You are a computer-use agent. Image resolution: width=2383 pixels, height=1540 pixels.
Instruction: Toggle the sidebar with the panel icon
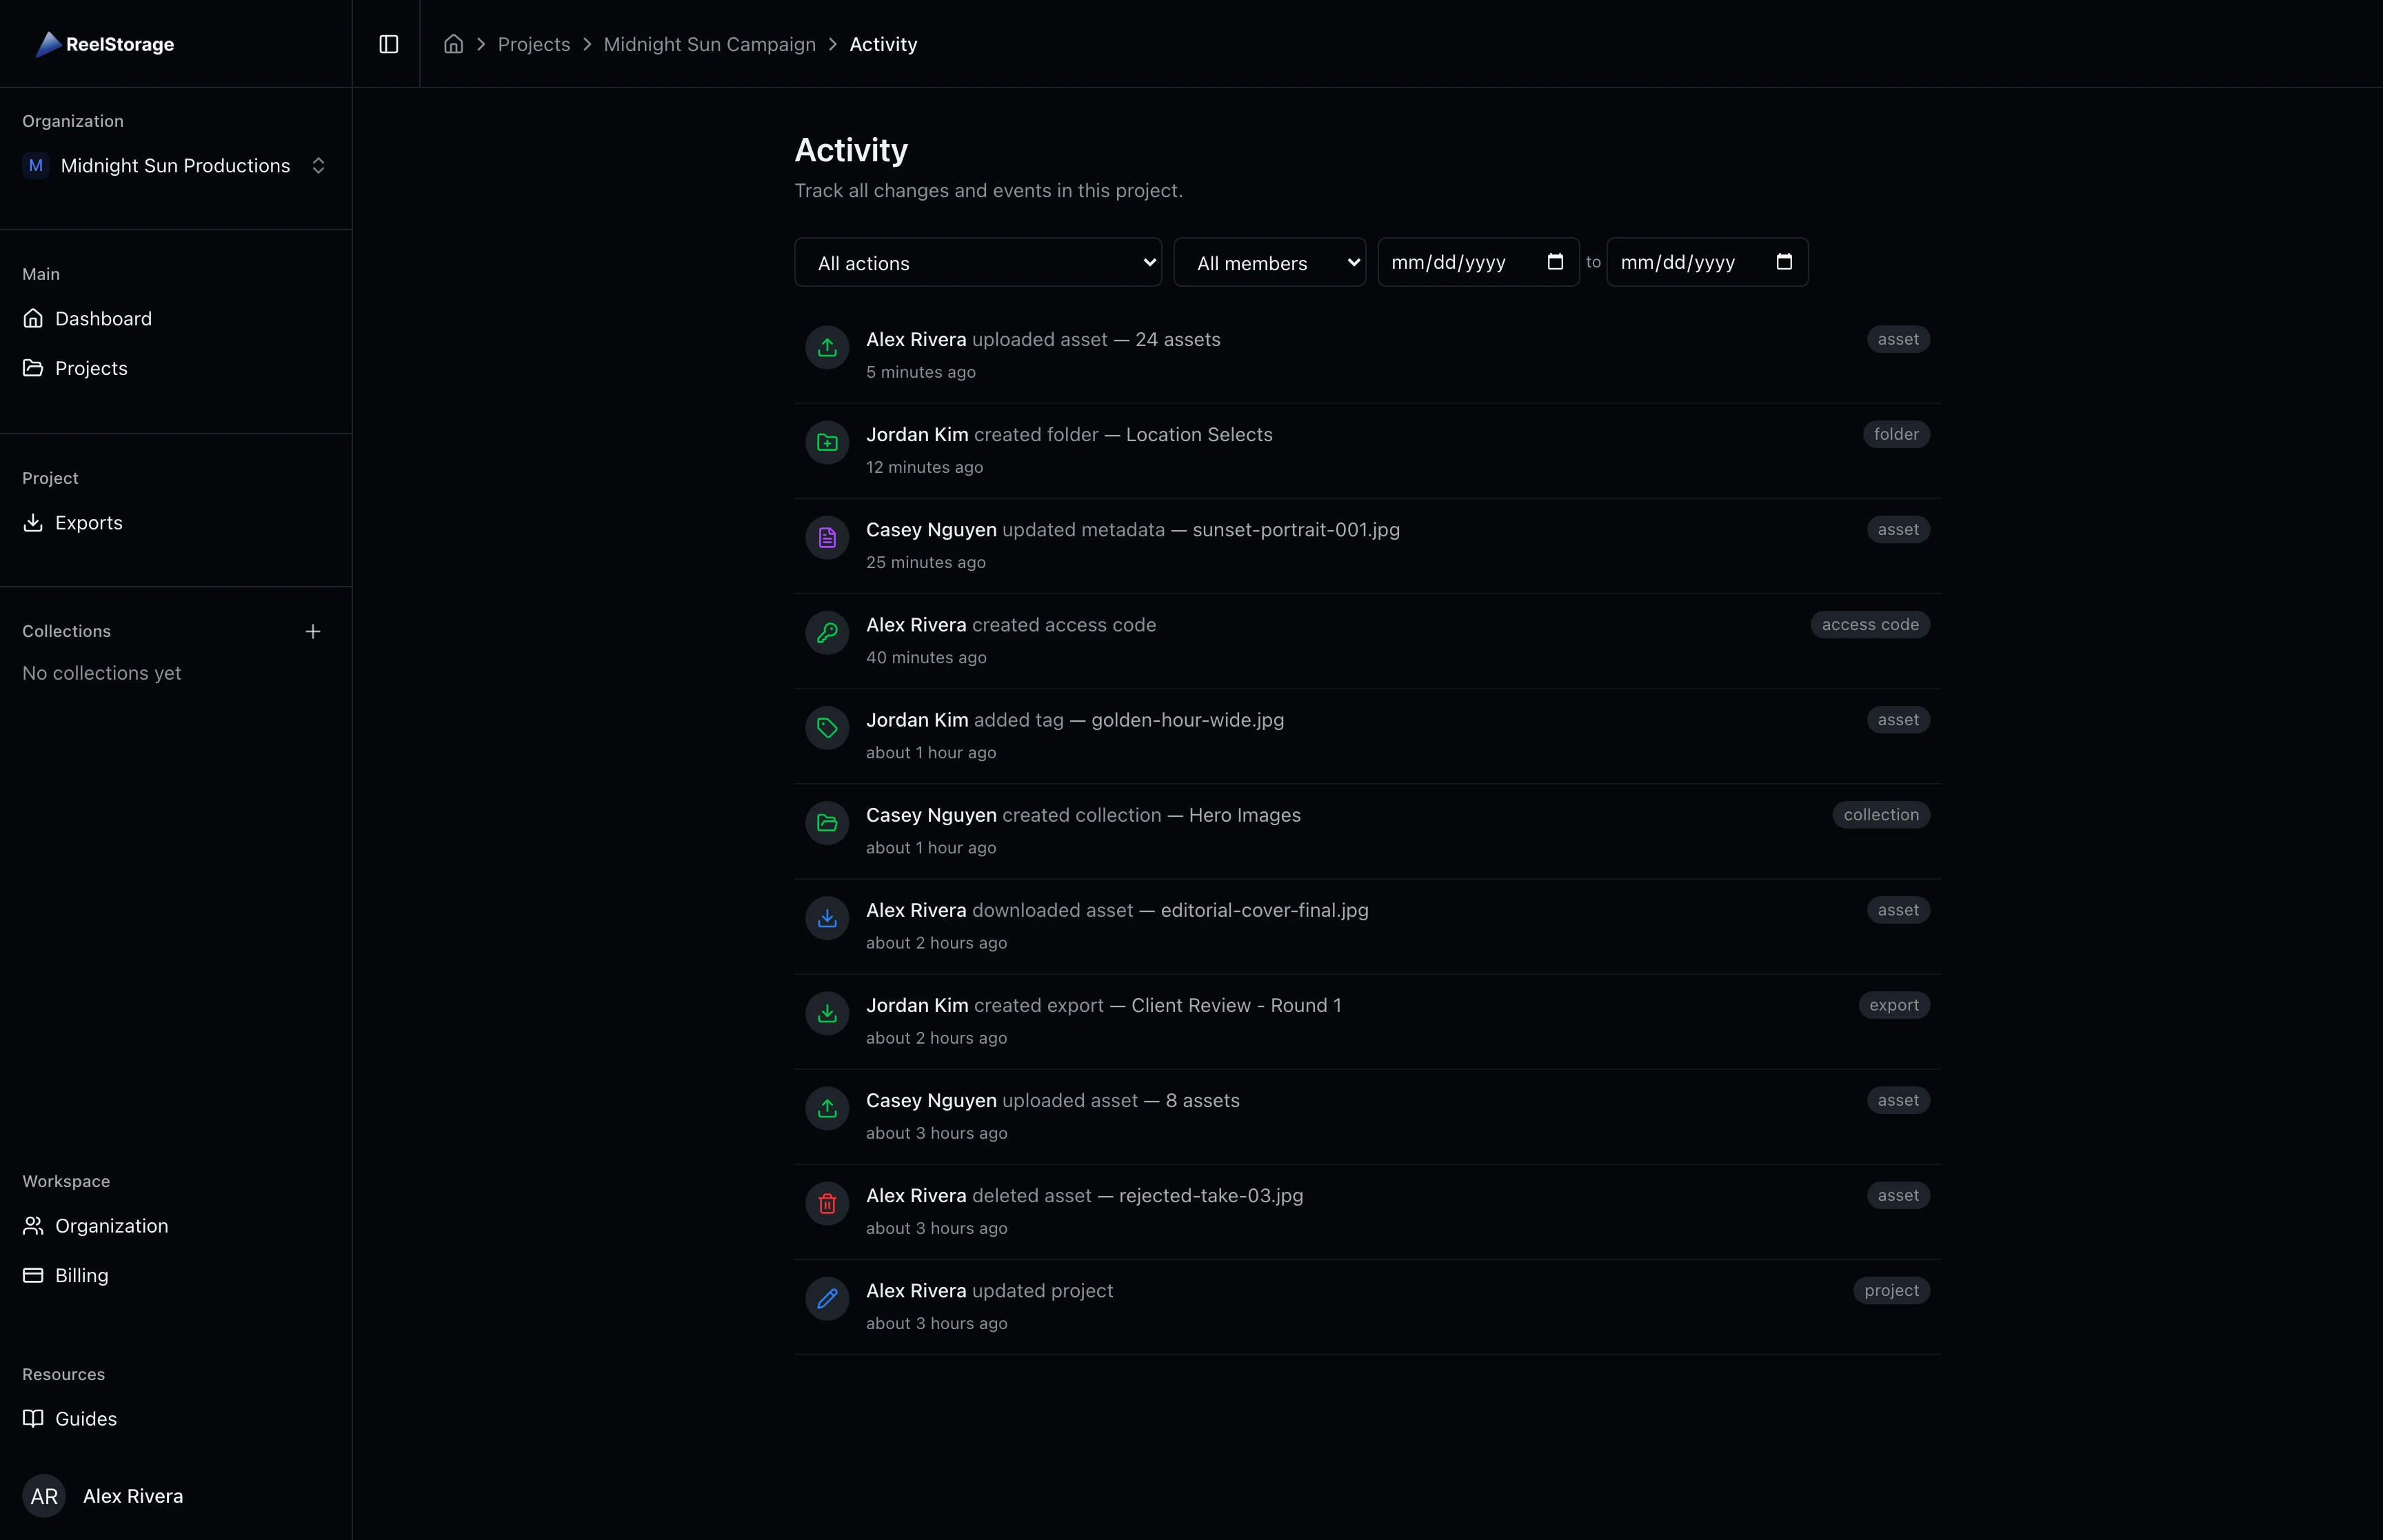[388, 44]
